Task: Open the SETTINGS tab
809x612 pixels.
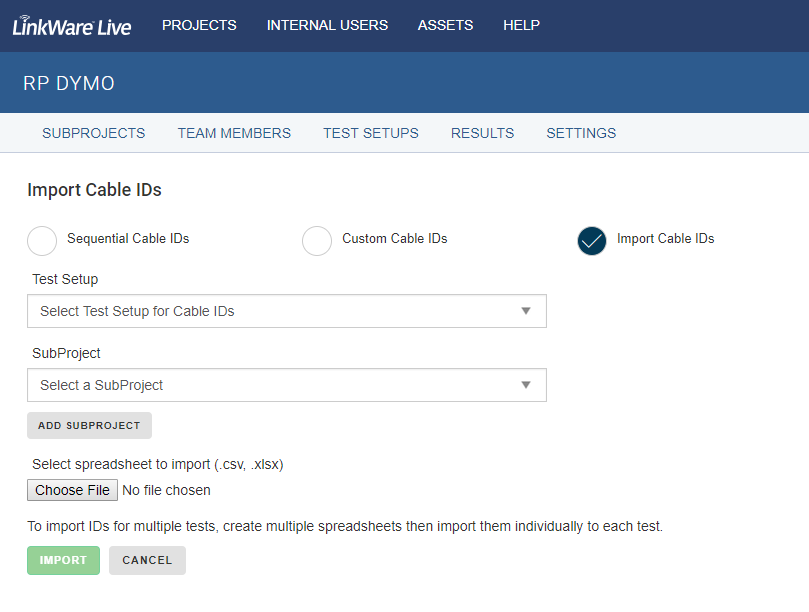Action: pos(581,133)
